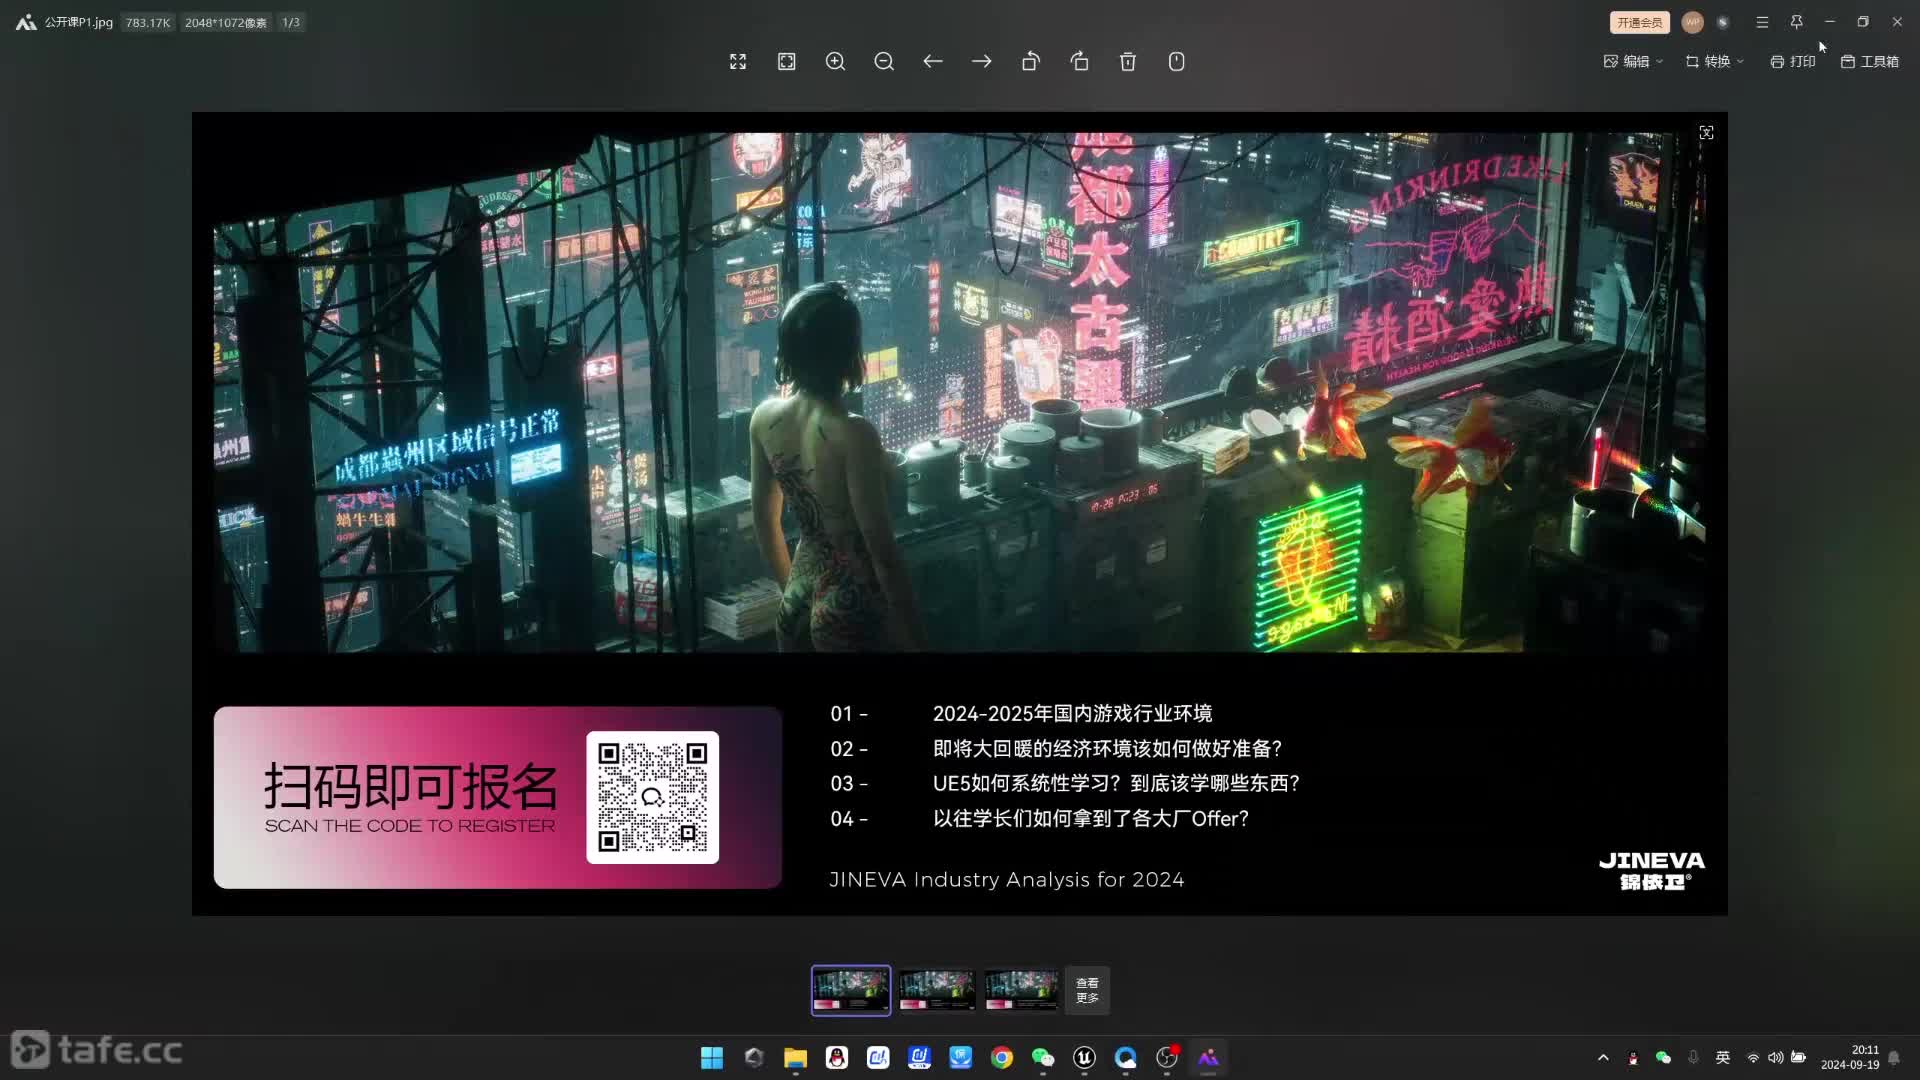The image size is (1920, 1080).
Task: Zoom in with the magnifier plus icon
Action: (x=836, y=62)
